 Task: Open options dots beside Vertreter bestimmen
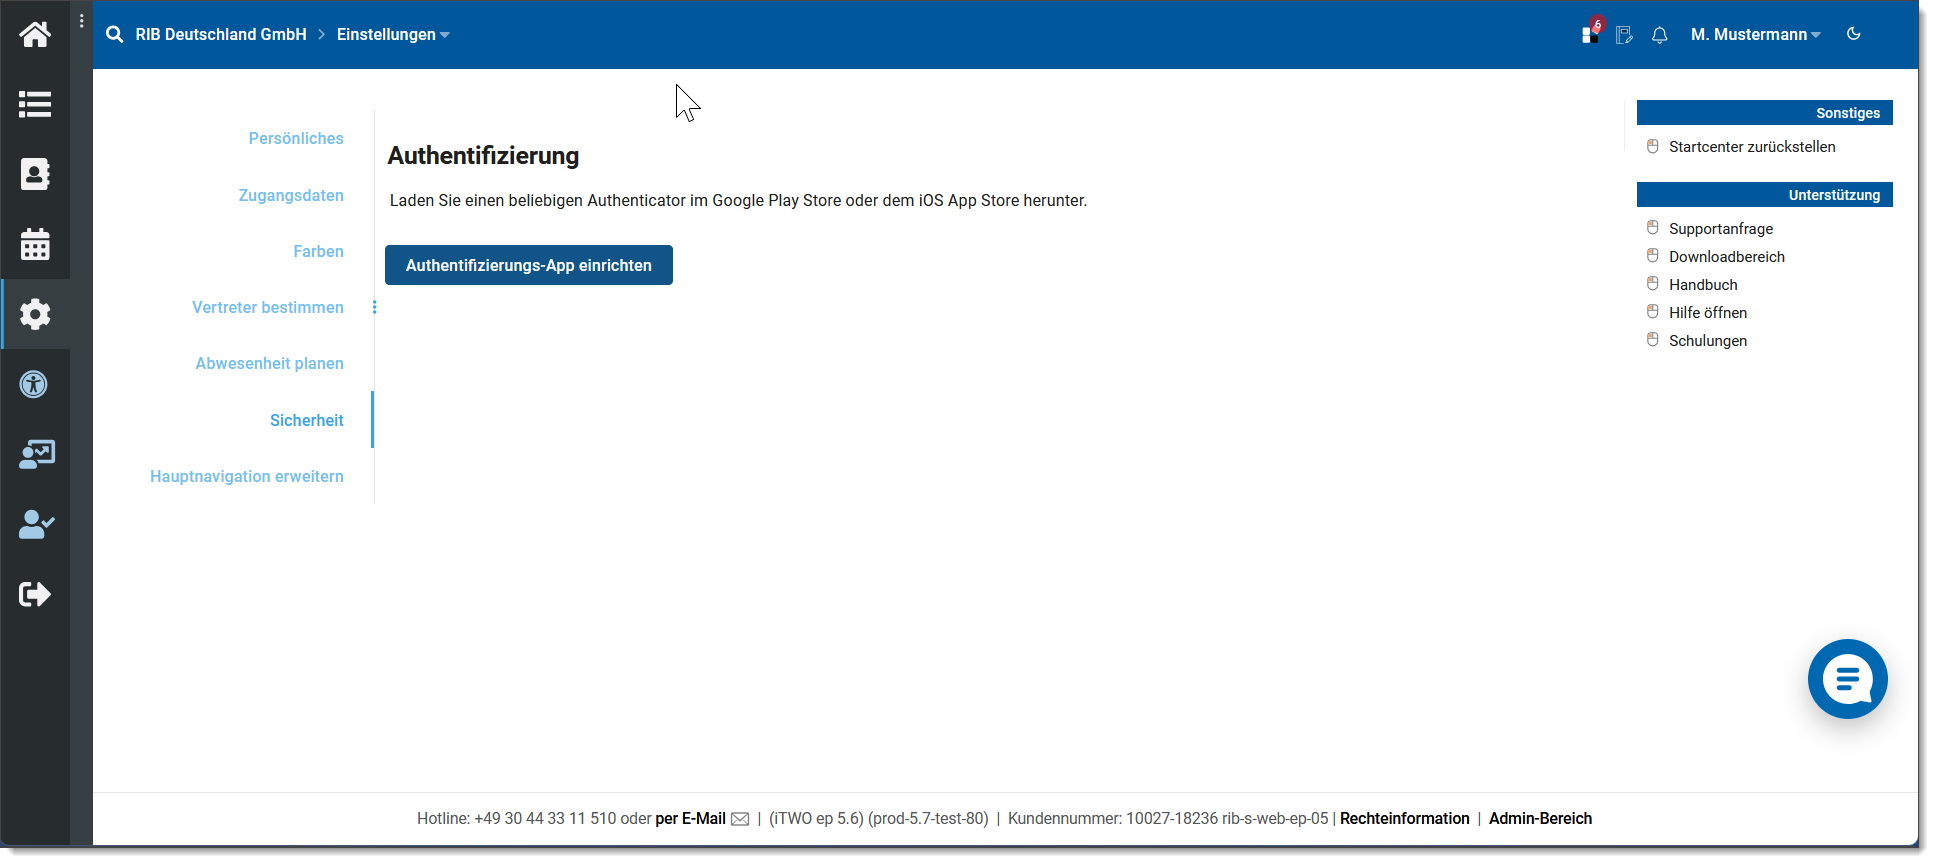click(x=375, y=308)
